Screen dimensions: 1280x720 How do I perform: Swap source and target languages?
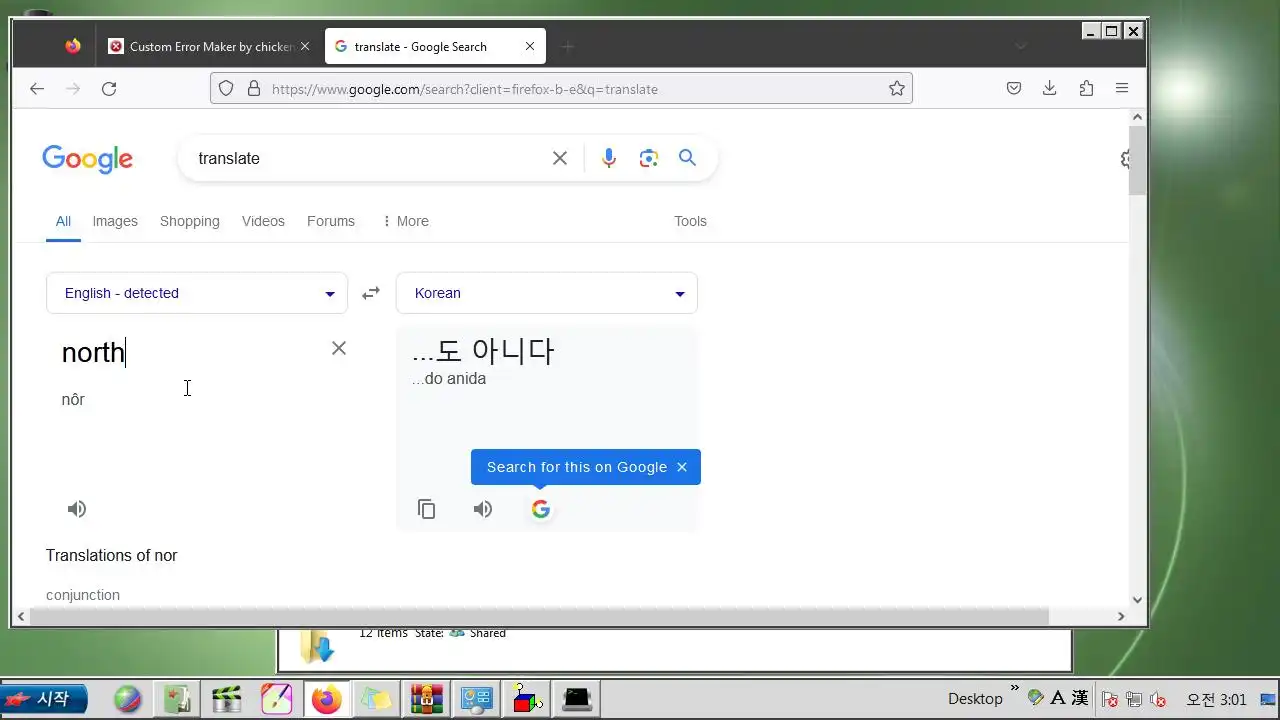pyautogui.click(x=371, y=293)
